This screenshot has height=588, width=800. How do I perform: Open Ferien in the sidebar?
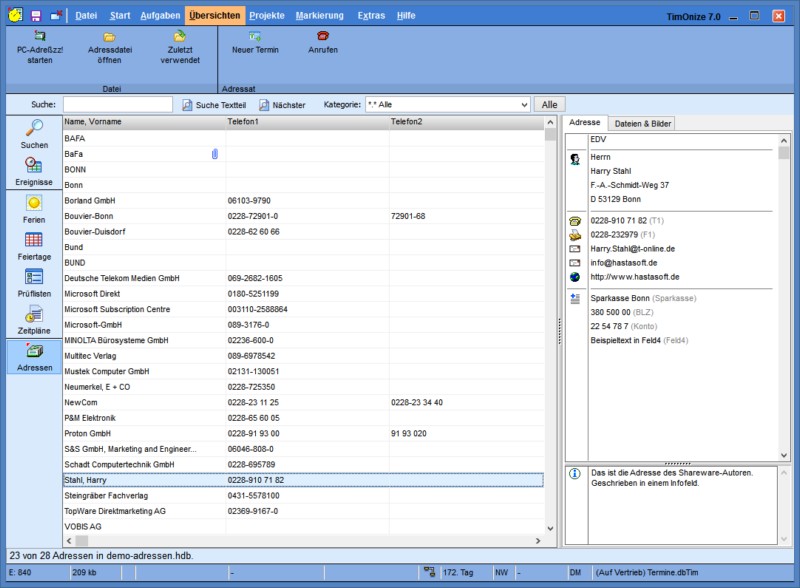tap(34, 209)
